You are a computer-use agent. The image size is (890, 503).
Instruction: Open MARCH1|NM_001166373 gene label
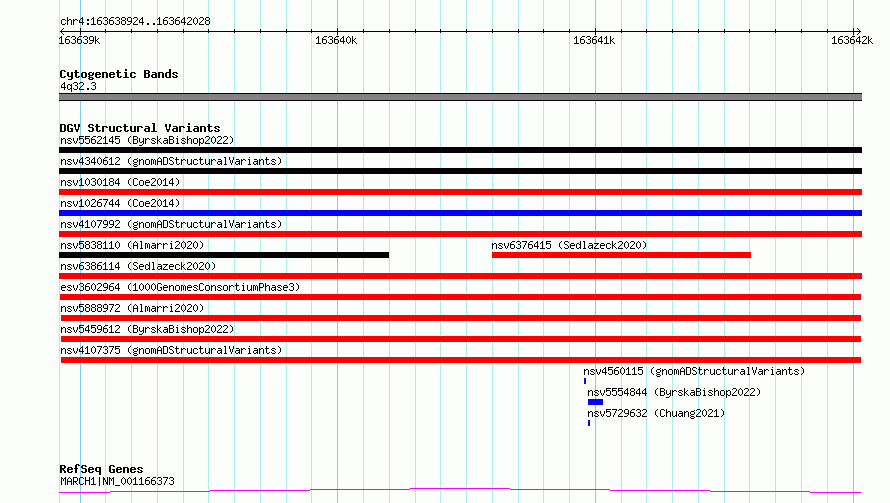tap(117, 481)
